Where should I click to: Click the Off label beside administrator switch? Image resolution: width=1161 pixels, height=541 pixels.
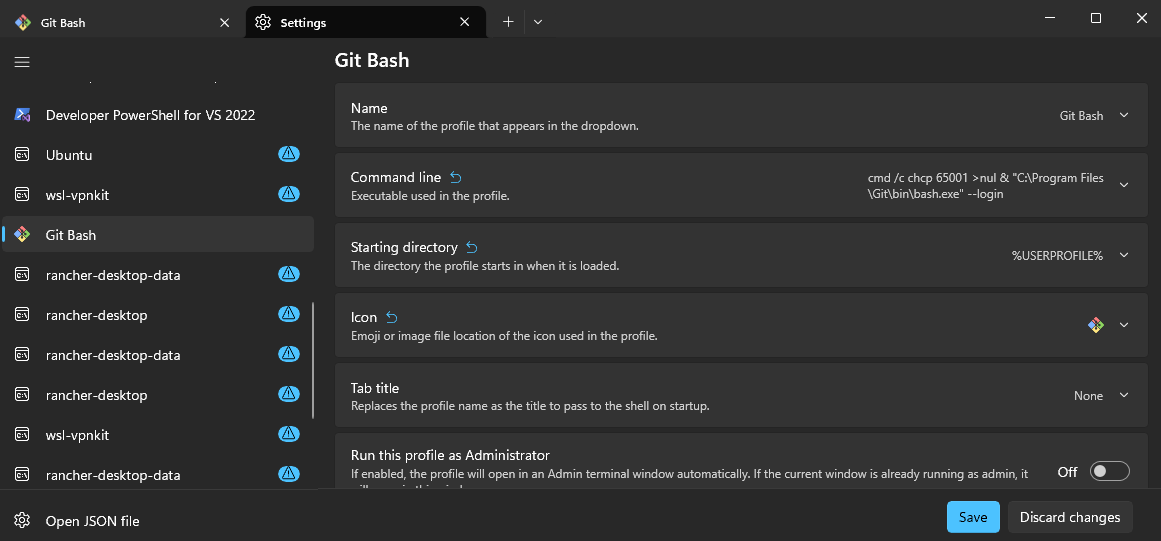(1067, 471)
